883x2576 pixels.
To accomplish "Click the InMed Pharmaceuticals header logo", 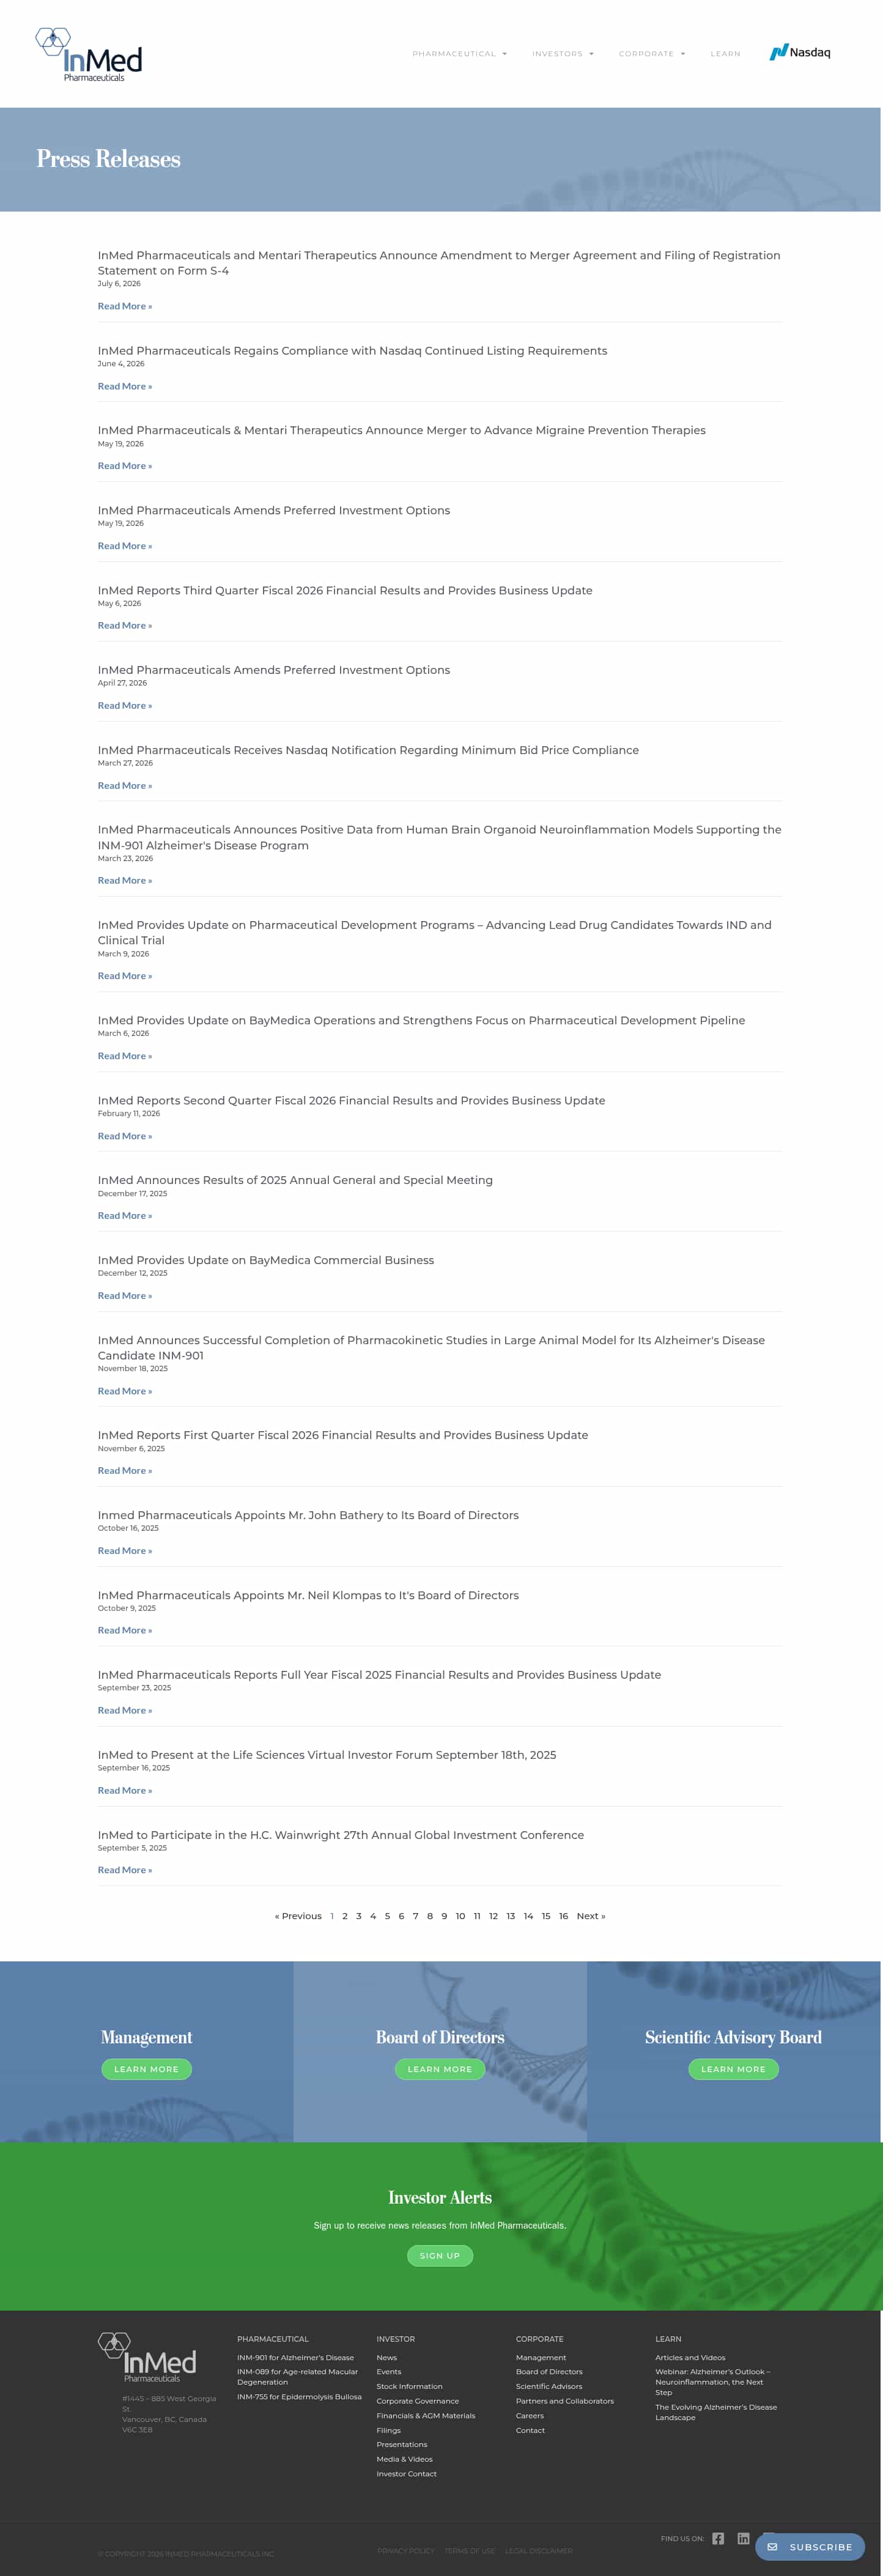I will [89, 55].
